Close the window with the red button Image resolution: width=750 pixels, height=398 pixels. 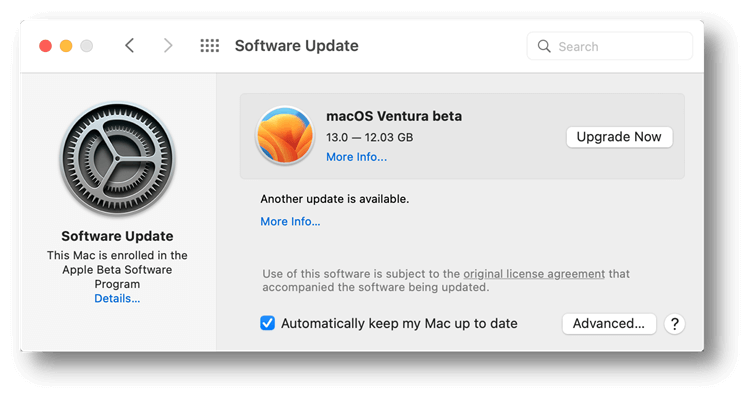(x=45, y=46)
